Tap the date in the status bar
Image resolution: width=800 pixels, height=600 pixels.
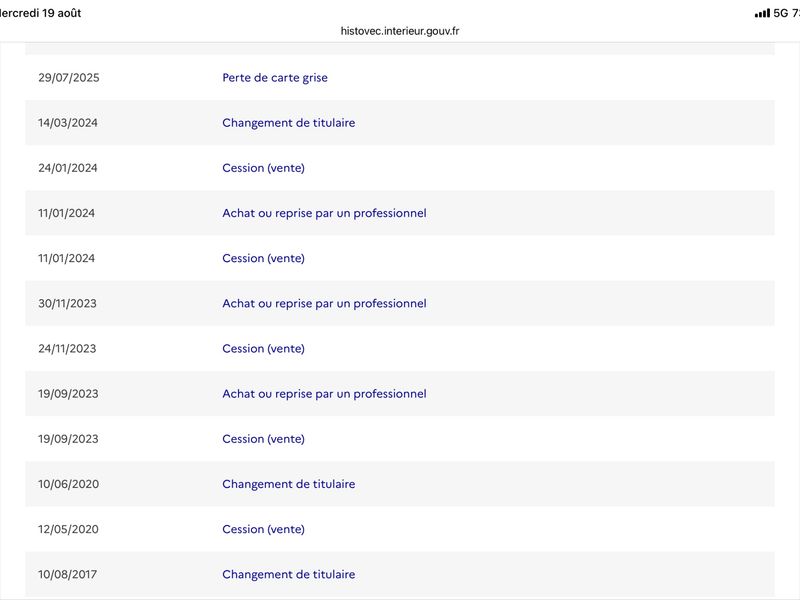40,13
